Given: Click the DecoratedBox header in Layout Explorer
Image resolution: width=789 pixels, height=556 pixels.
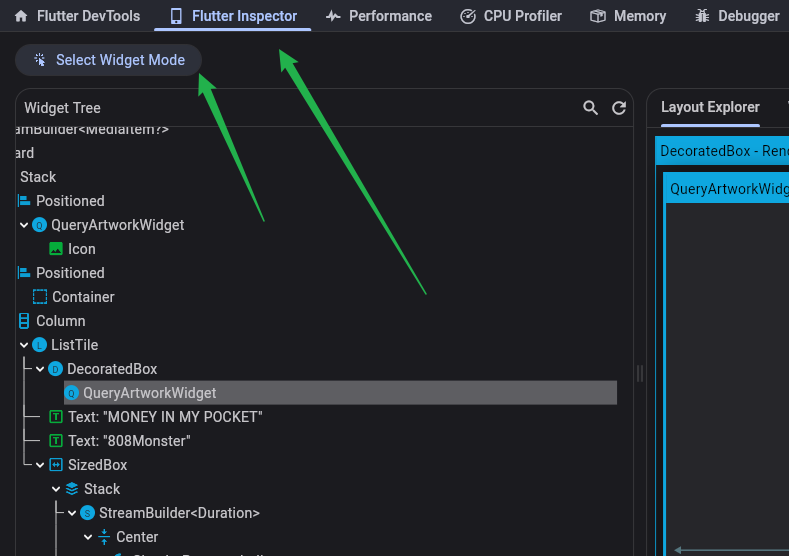Looking at the screenshot, I should click(x=722, y=150).
